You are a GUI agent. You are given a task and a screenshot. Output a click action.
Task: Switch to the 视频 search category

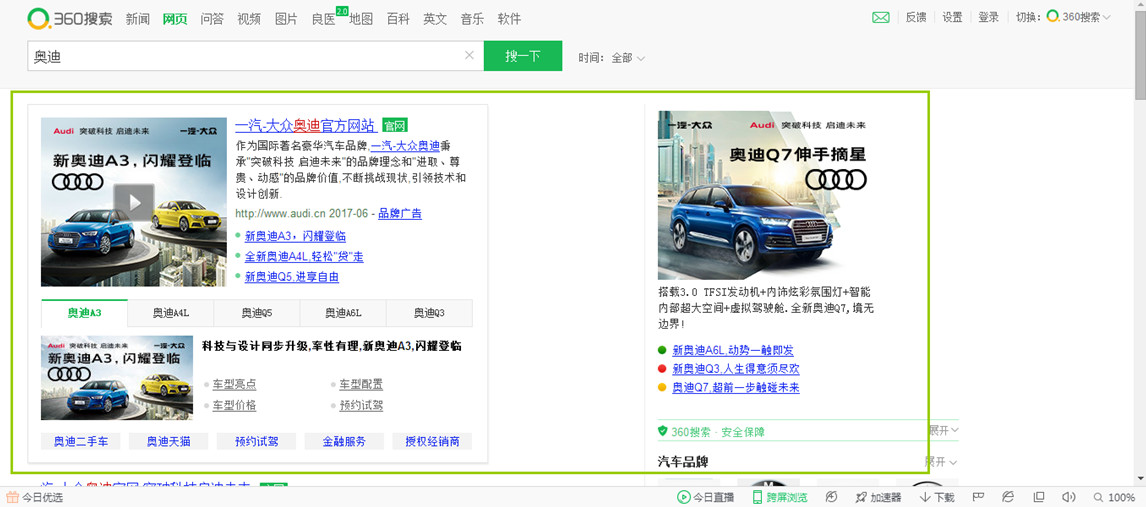(x=249, y=19)
